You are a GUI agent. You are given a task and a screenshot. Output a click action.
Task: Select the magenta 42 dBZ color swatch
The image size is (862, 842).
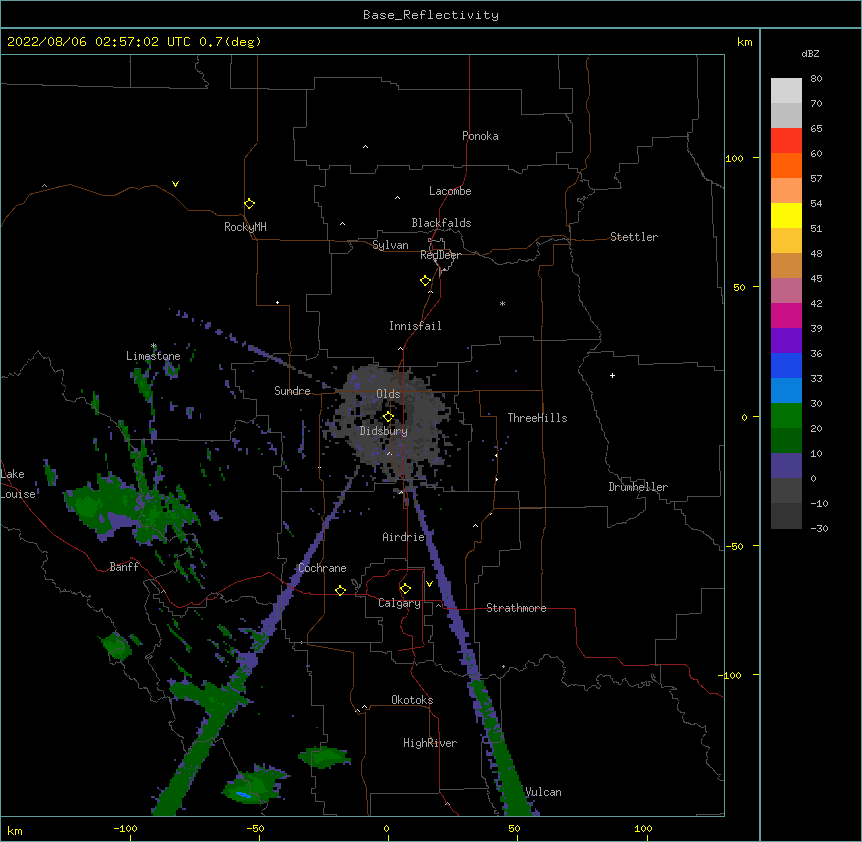coord(786,315)
